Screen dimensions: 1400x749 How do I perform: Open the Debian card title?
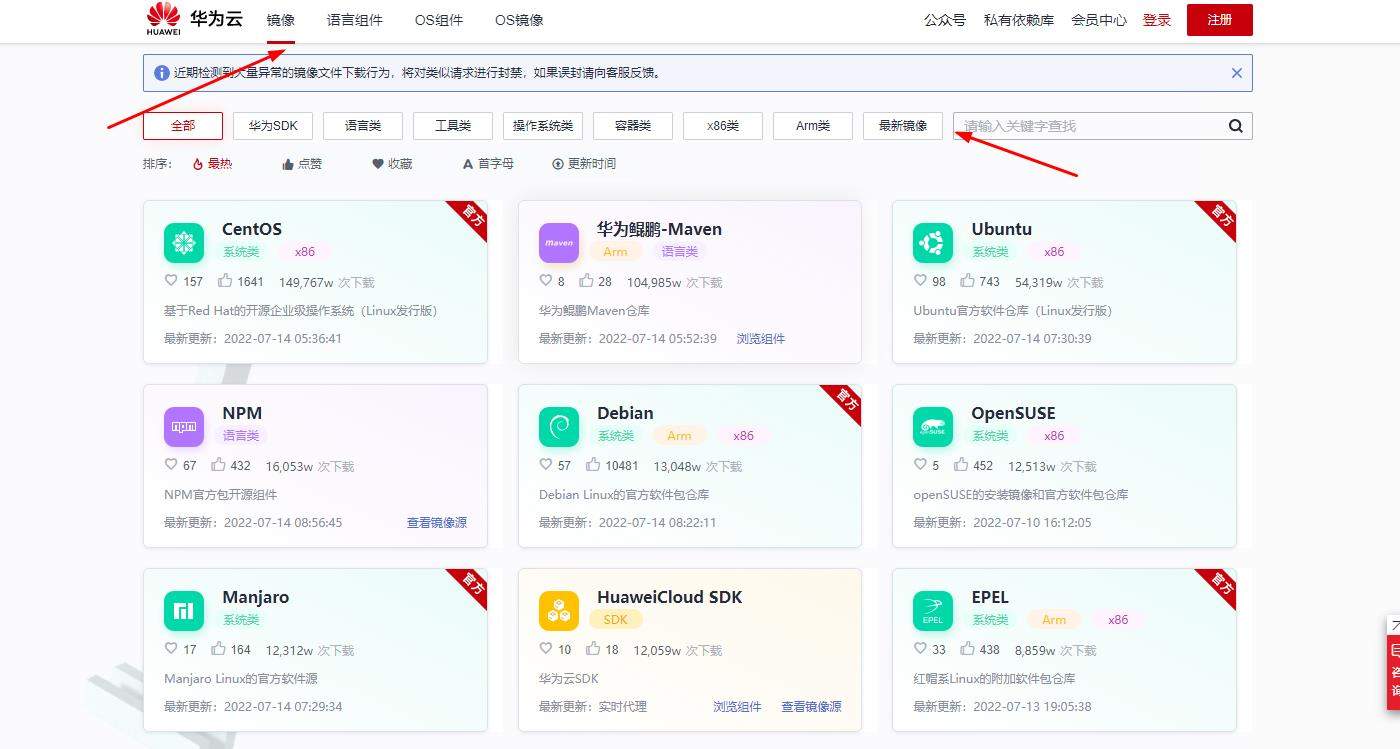[x=625, y=413]
